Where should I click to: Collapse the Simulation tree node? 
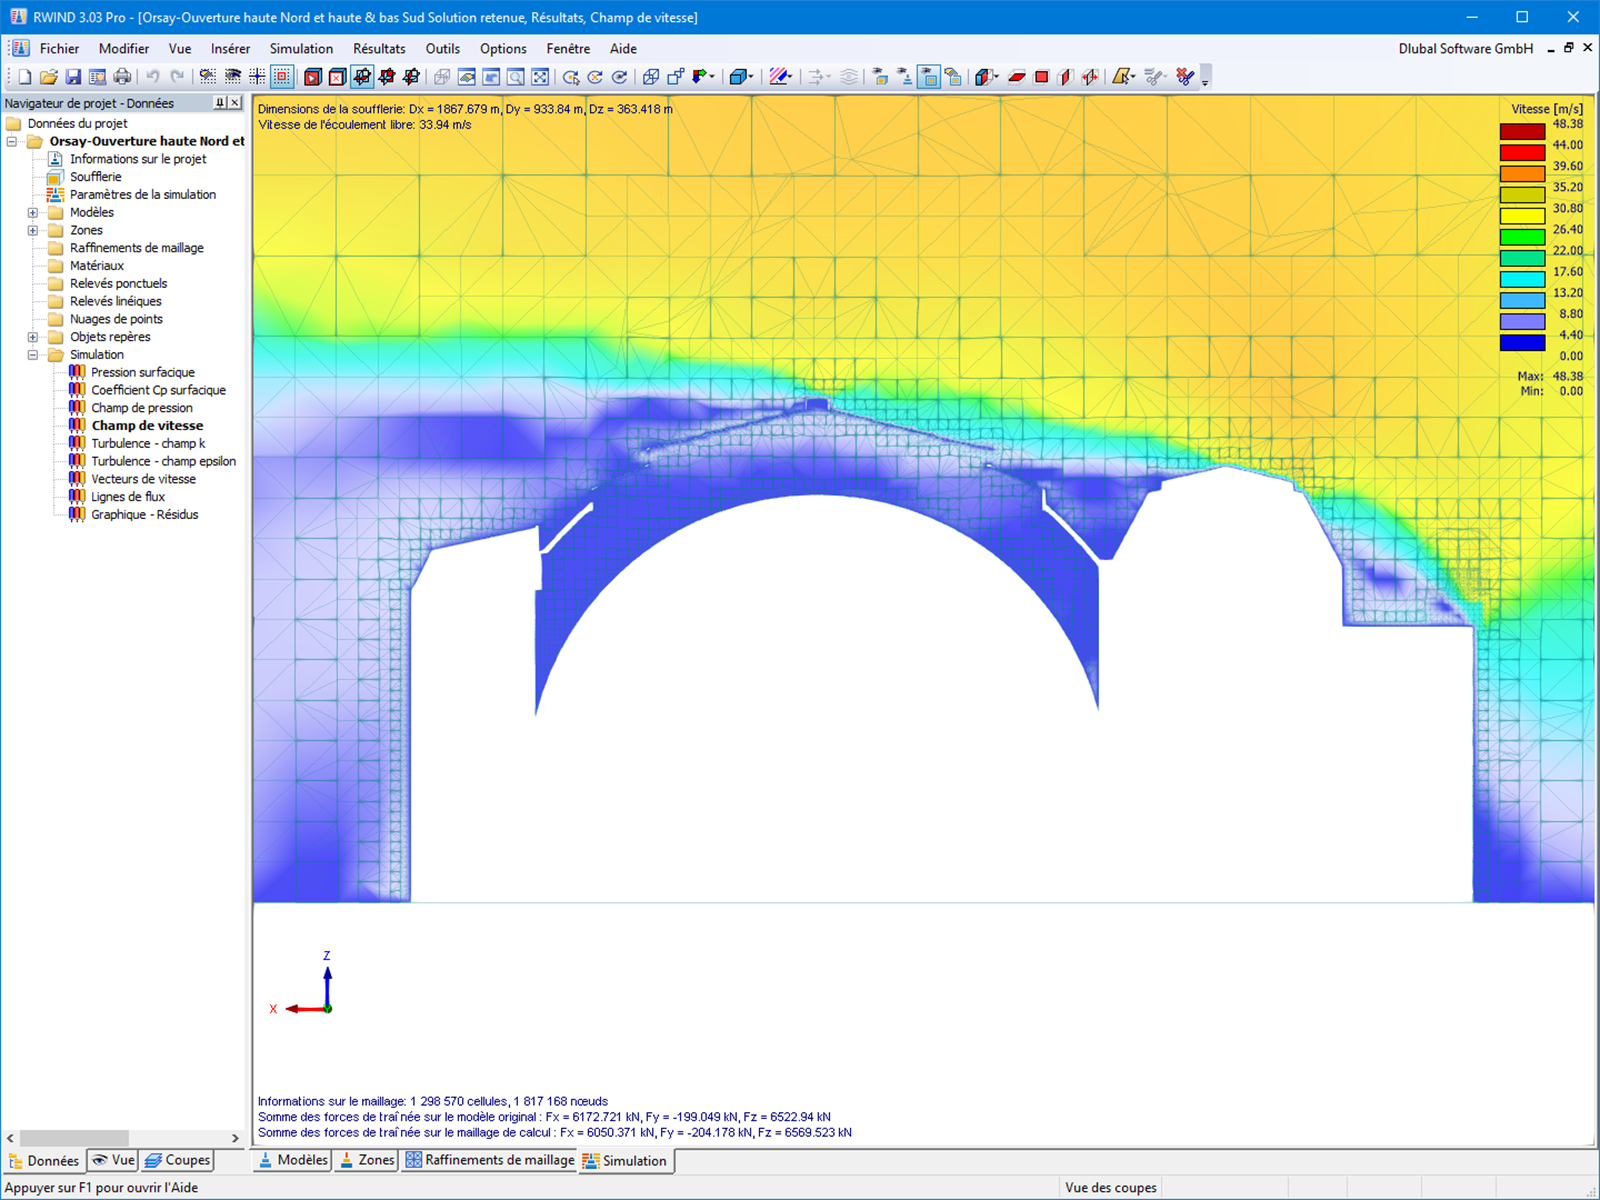[33, 355]
